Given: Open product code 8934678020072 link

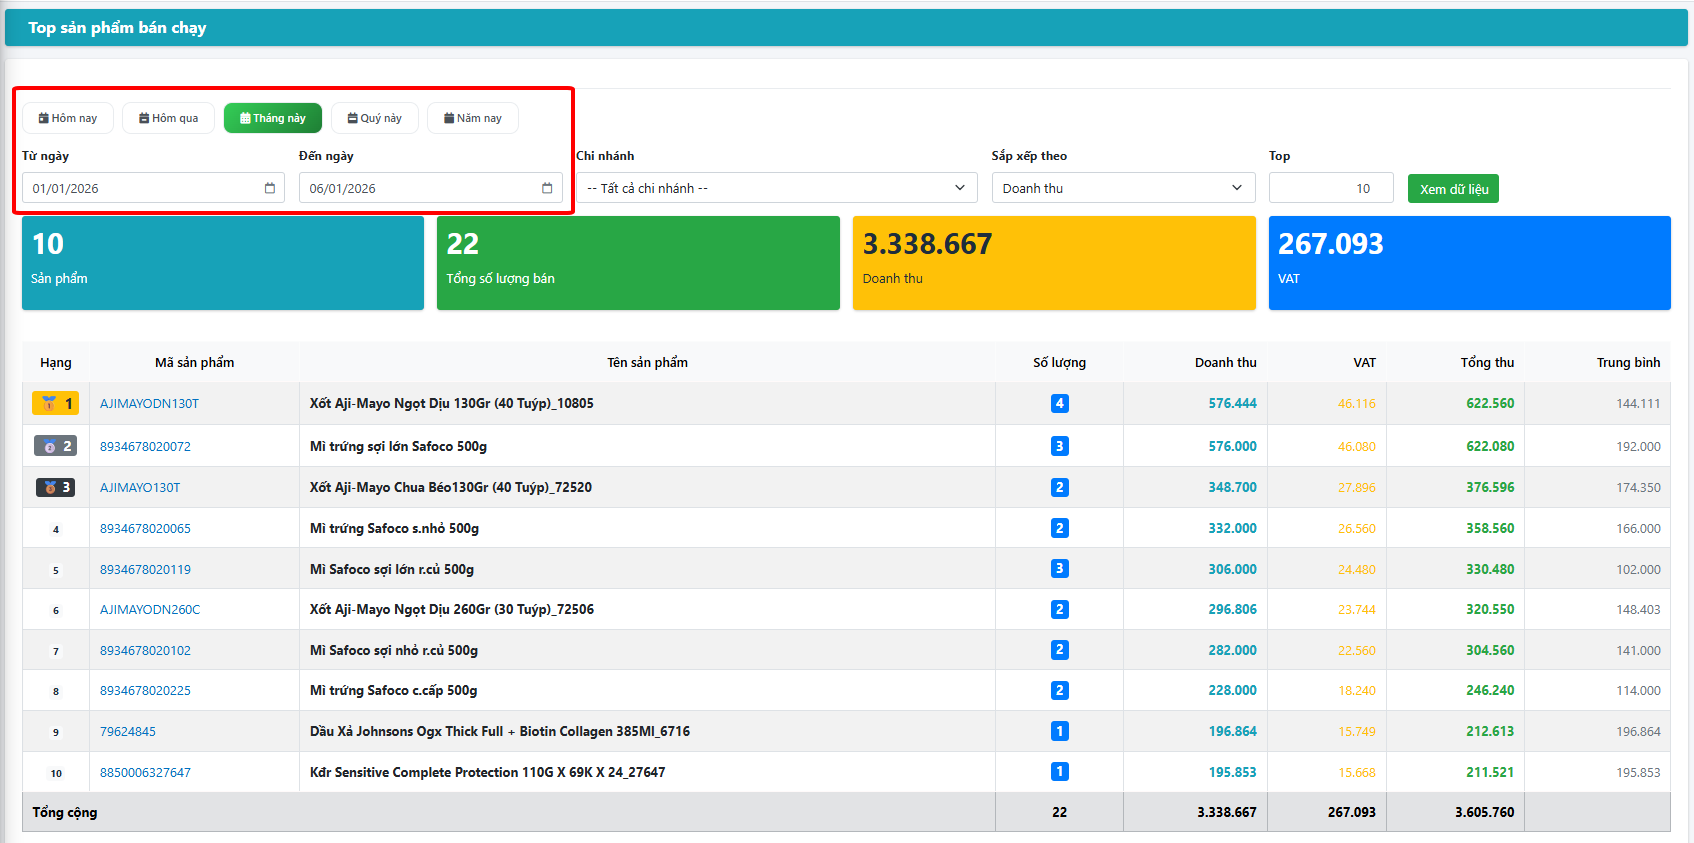Looking at the screenshot, I should (145, 447).
